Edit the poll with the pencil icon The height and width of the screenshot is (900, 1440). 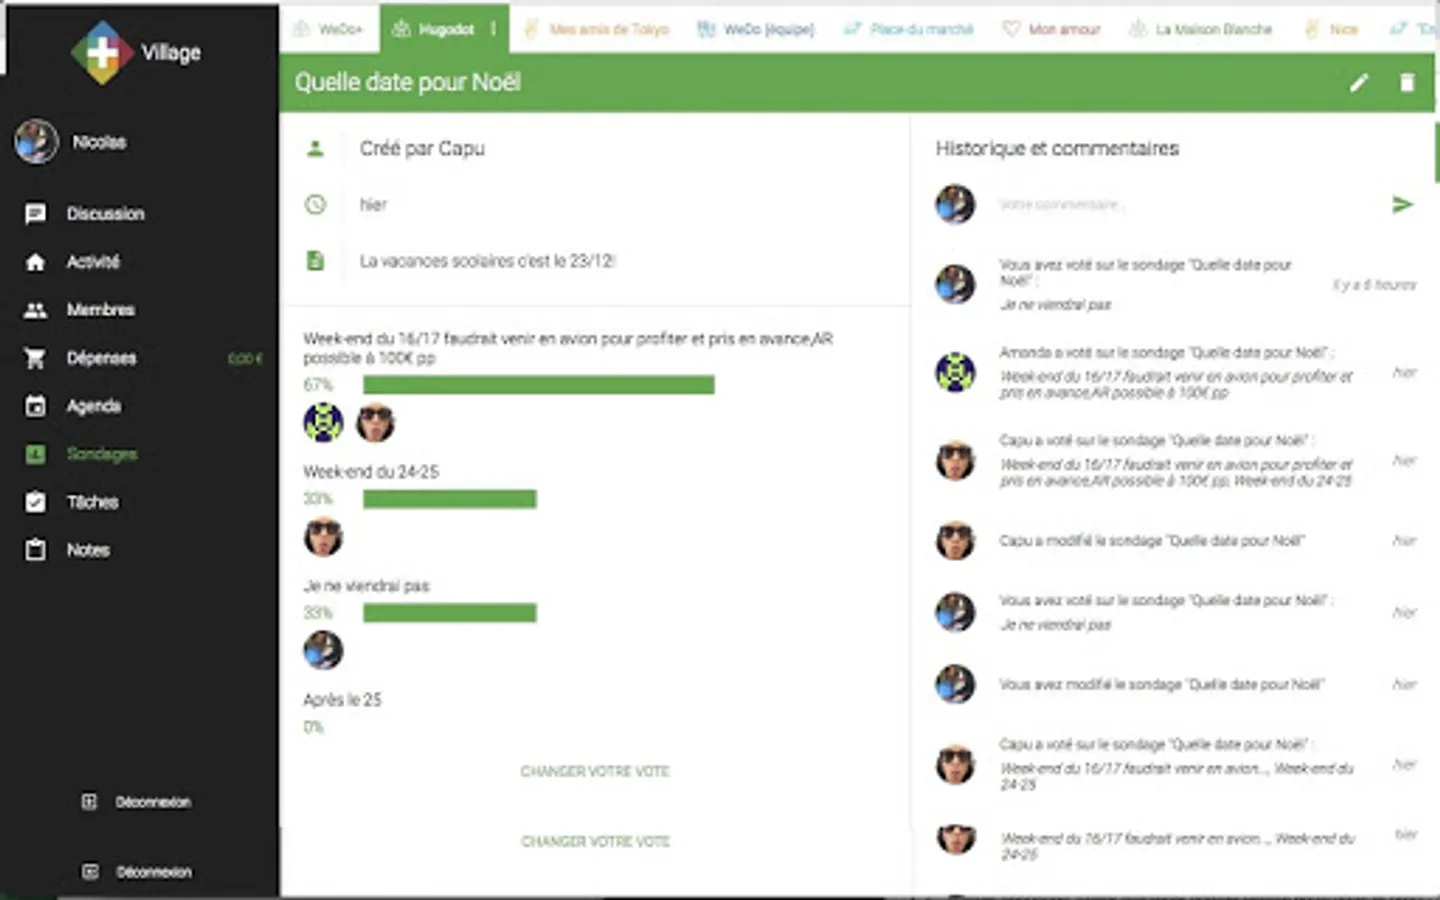point(1358,83)
